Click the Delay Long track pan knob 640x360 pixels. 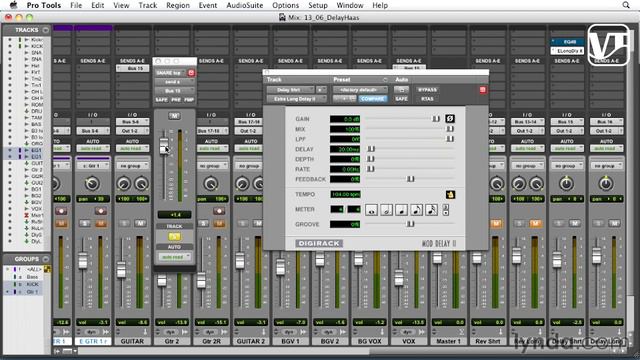(606, 184)
